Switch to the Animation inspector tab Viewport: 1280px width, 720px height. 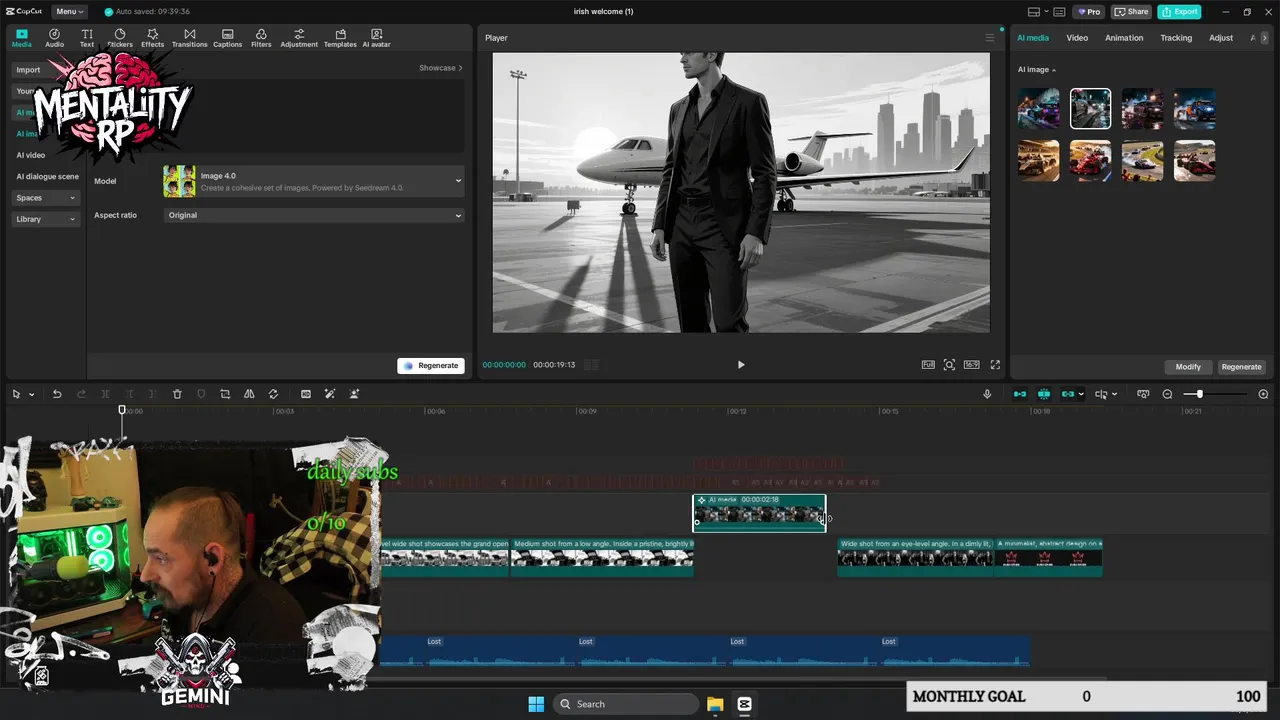pos(1124,38)
